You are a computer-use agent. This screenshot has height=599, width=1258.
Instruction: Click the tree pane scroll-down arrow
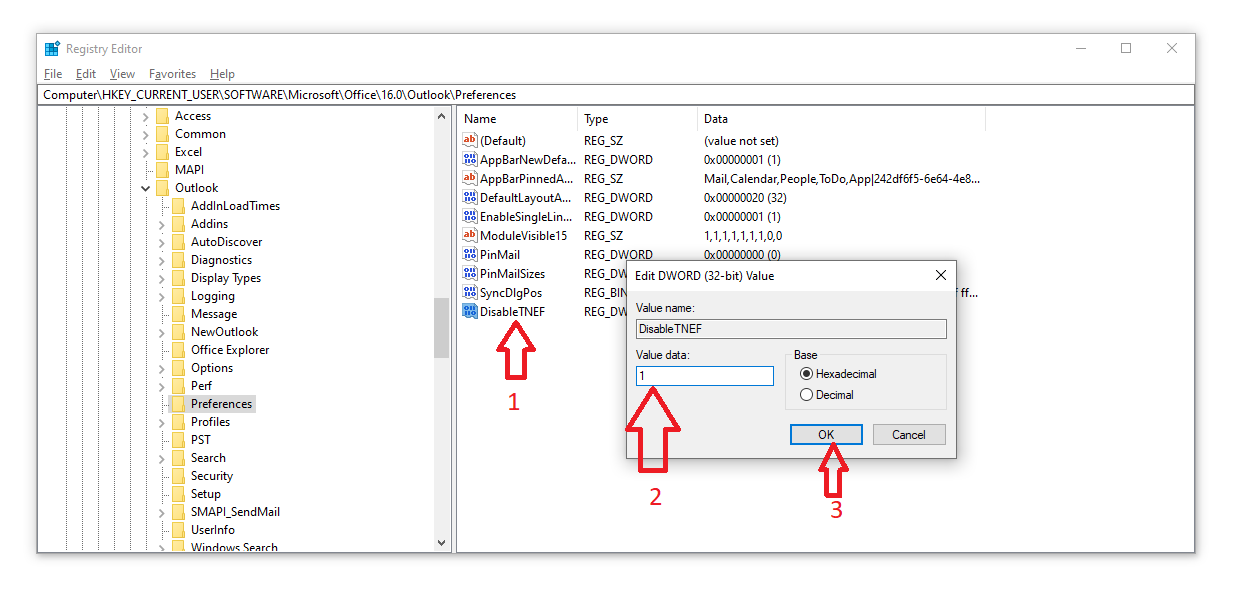[x=442, y=543]
